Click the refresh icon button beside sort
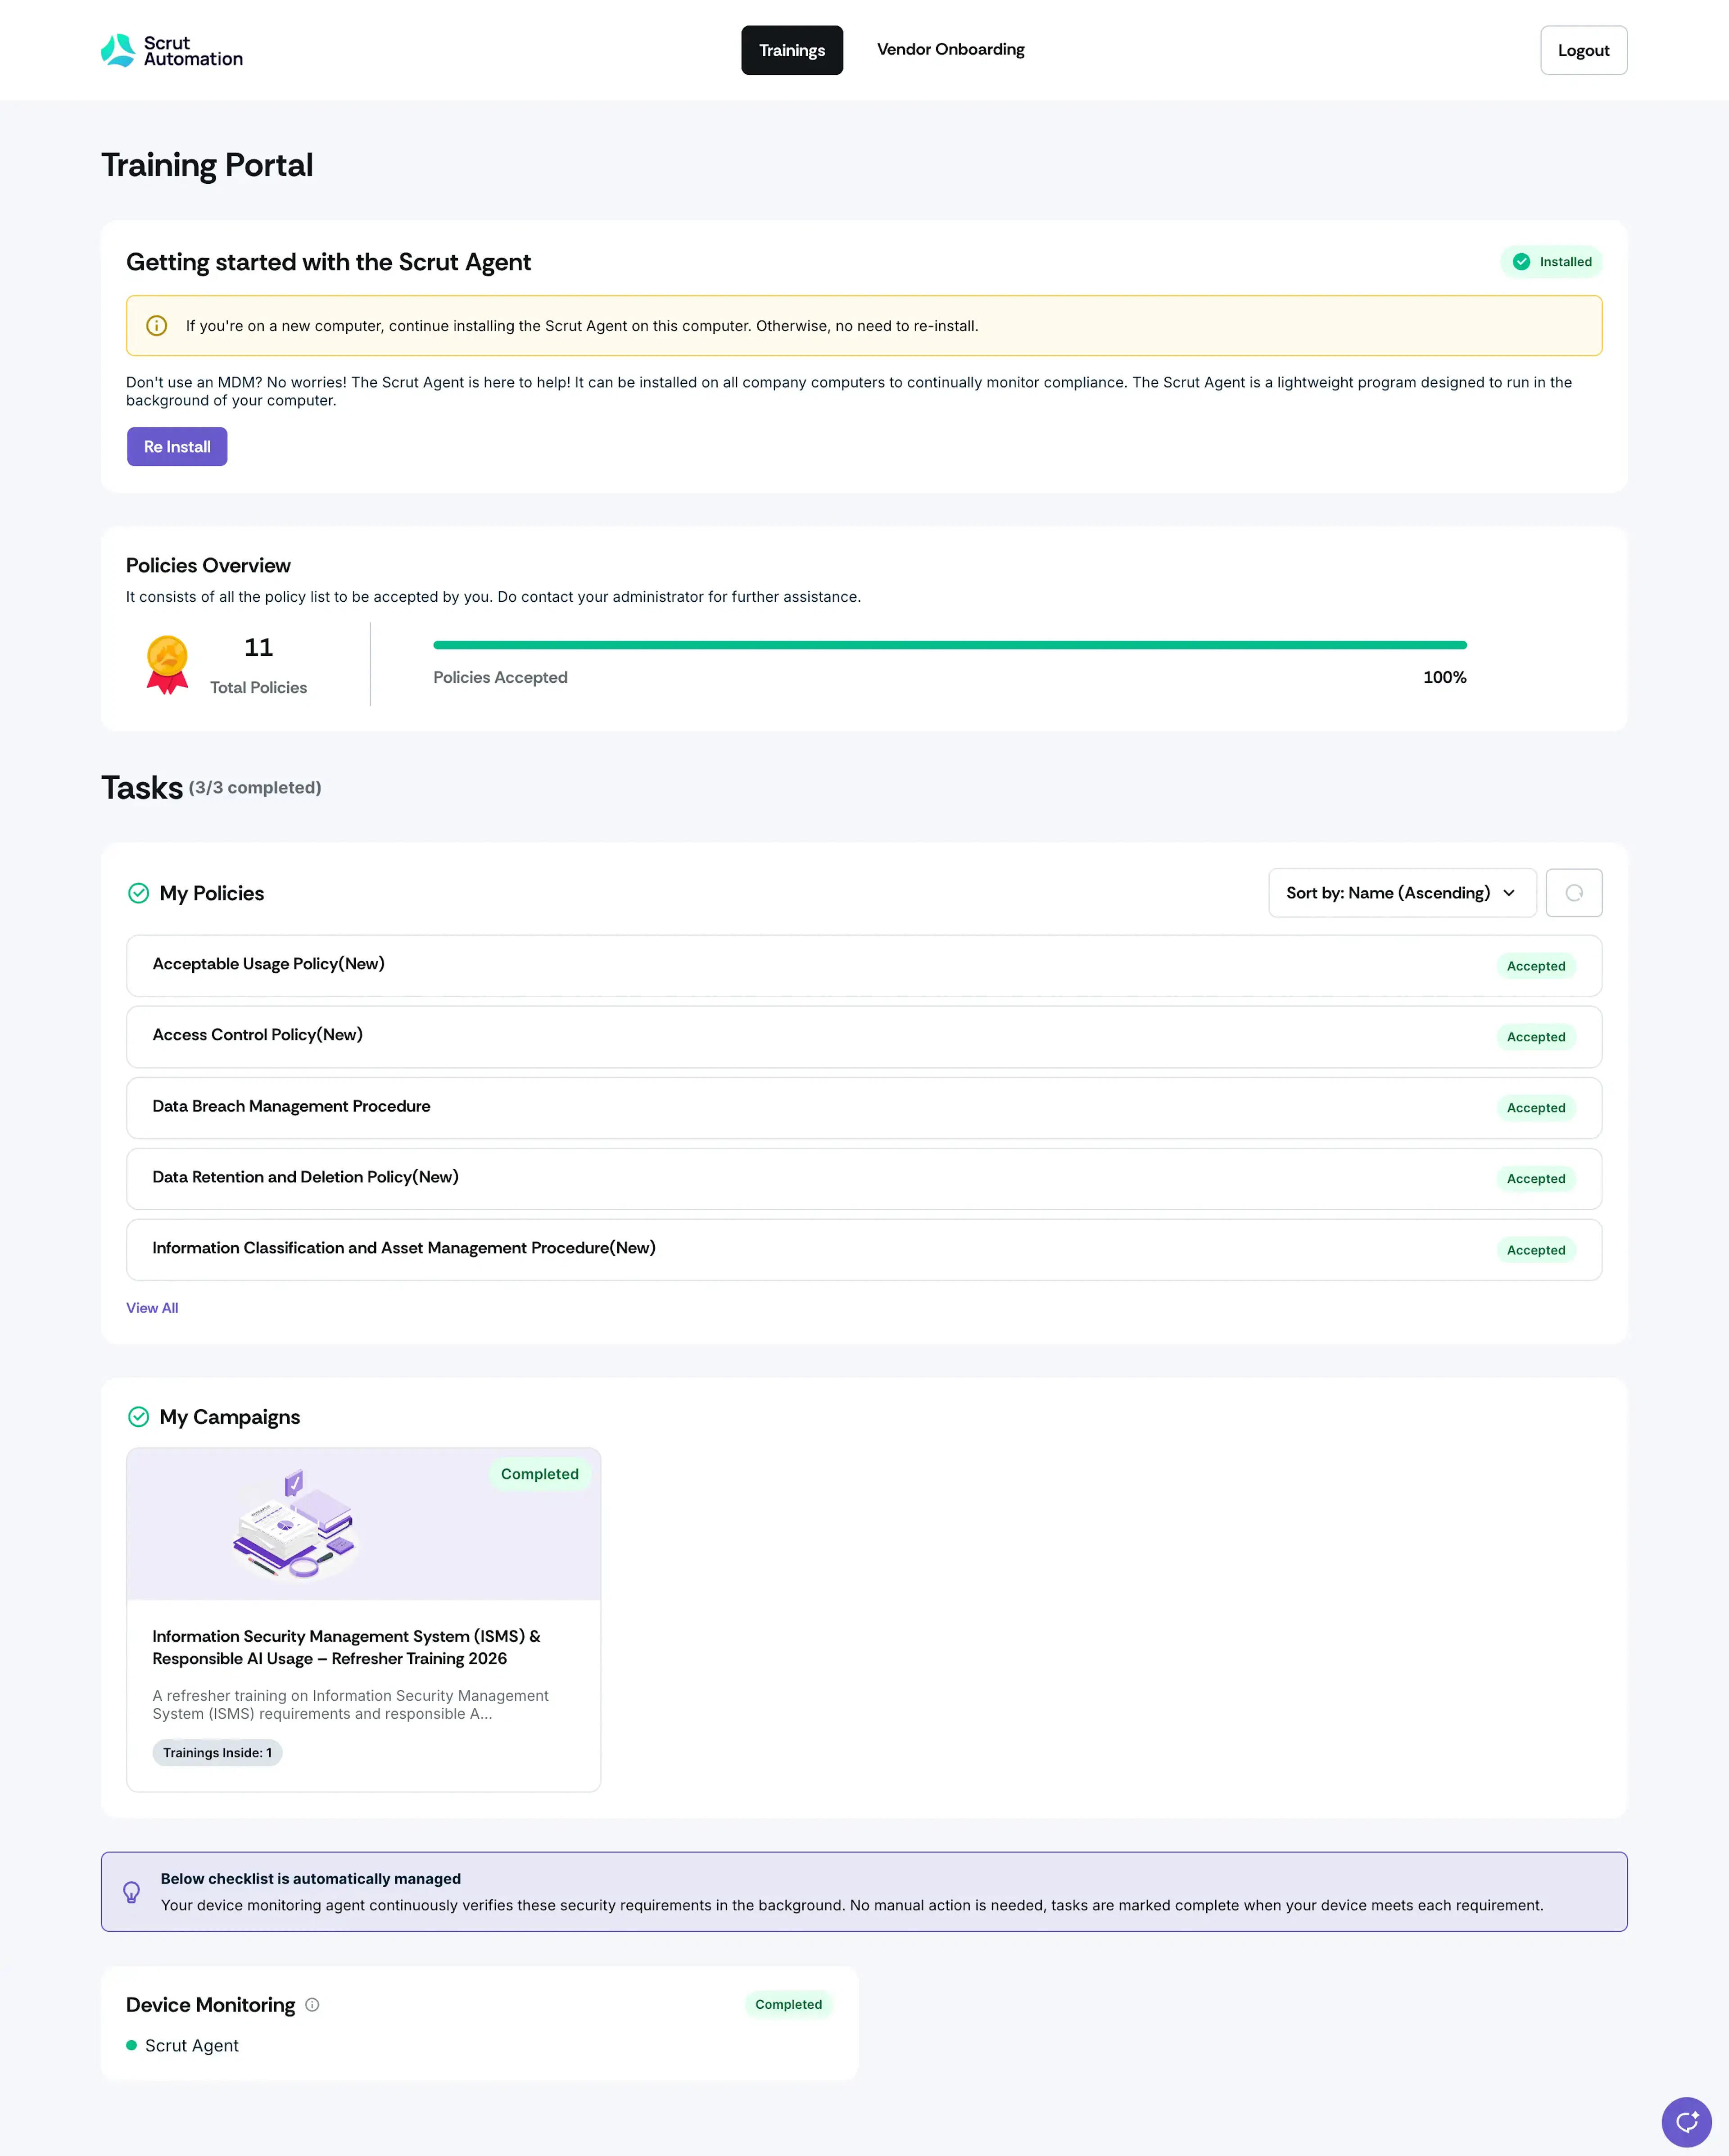The height and width of the screenshot is (2156, 1729). point(1574,893)
